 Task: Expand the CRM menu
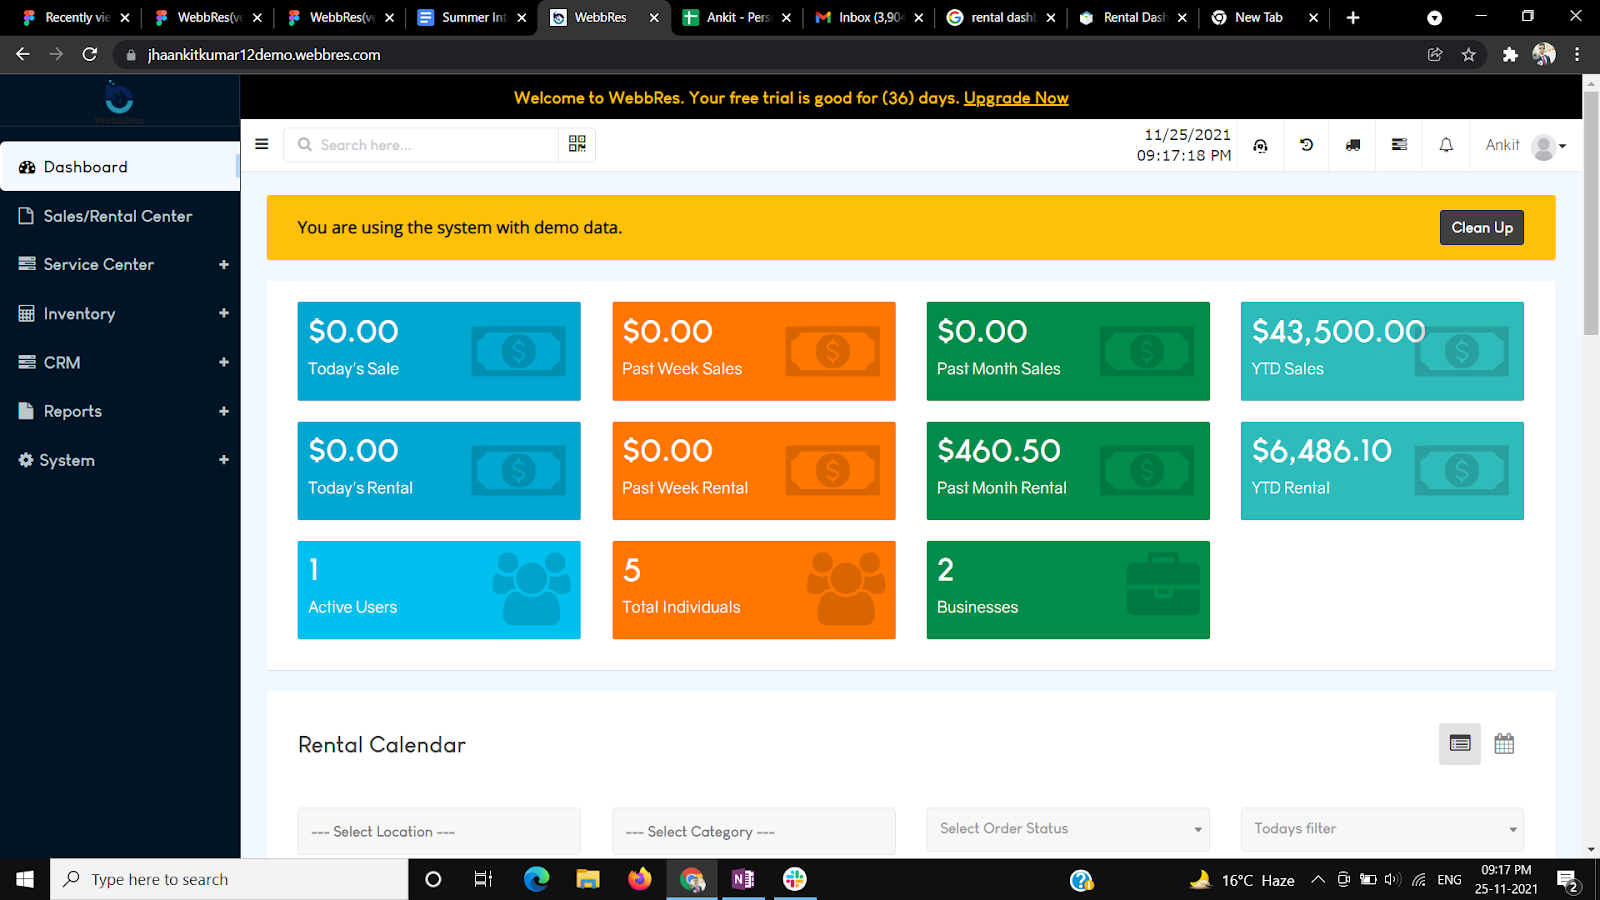(120, 362)
